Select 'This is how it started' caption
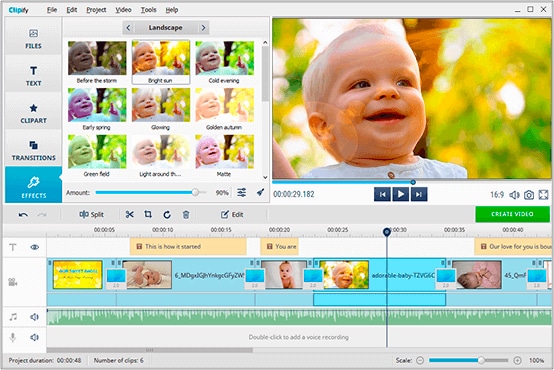 (x=188, y=247)
